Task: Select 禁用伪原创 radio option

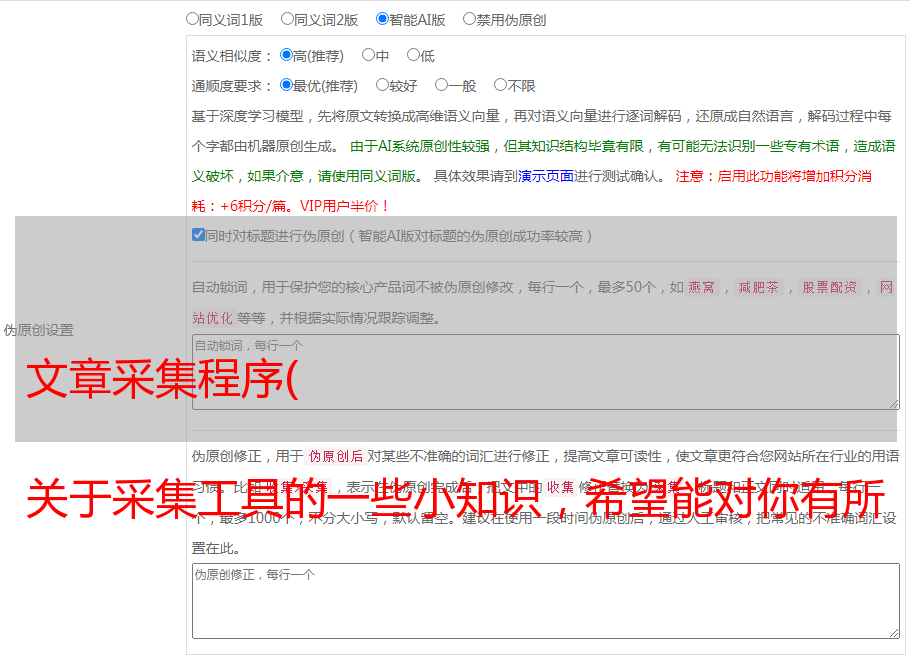Action: [x=469, y=19]
